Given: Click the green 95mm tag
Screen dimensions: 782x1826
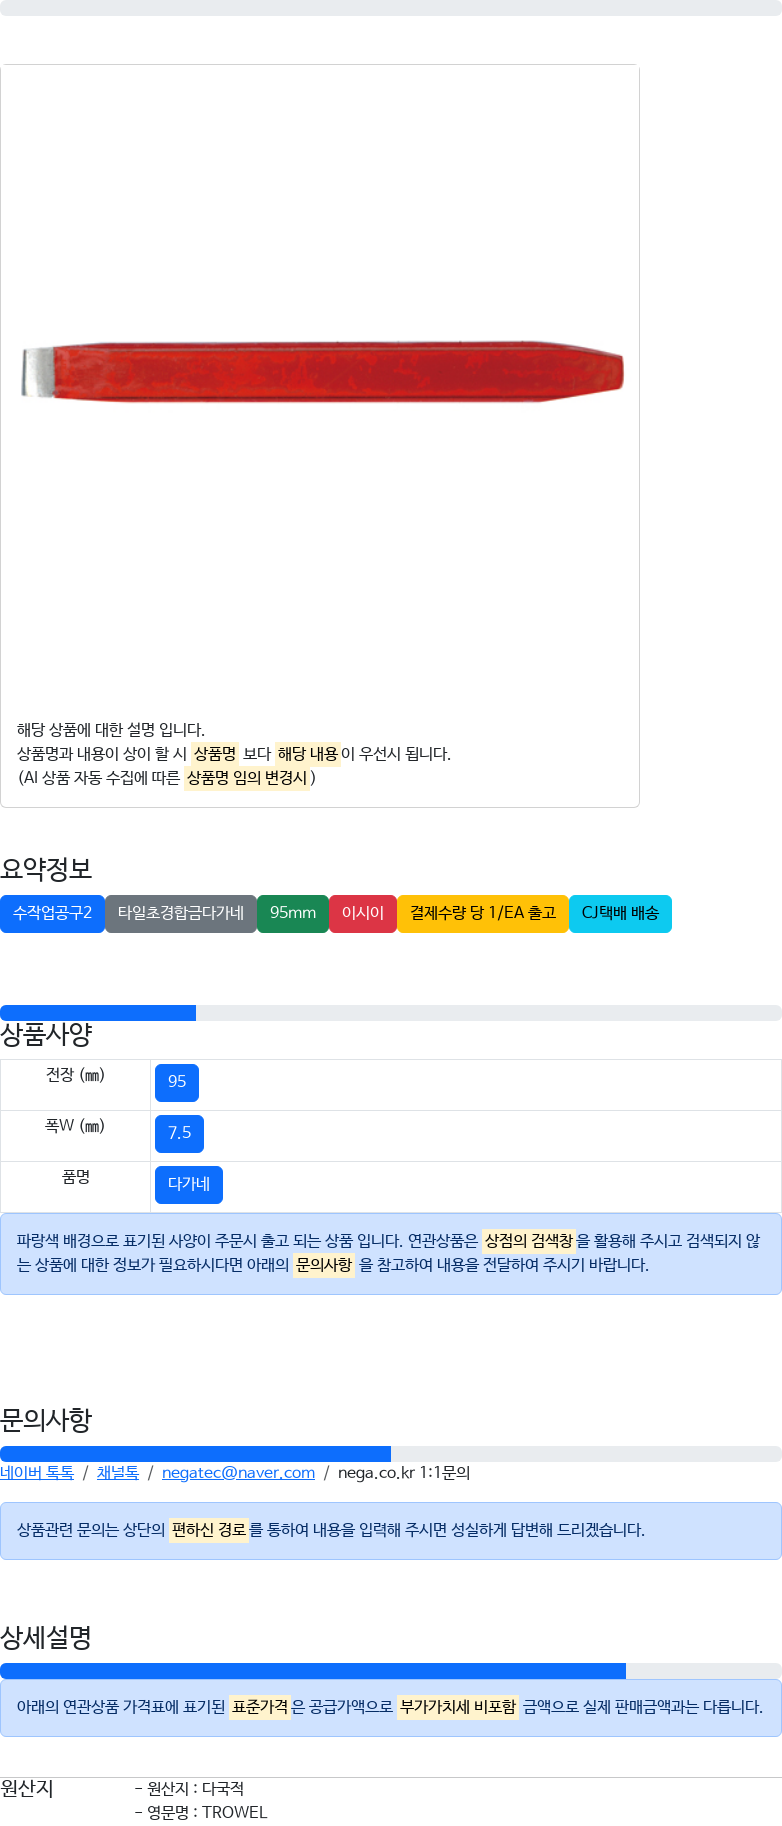Looking at the screenshot, I should tap(293, 913).
